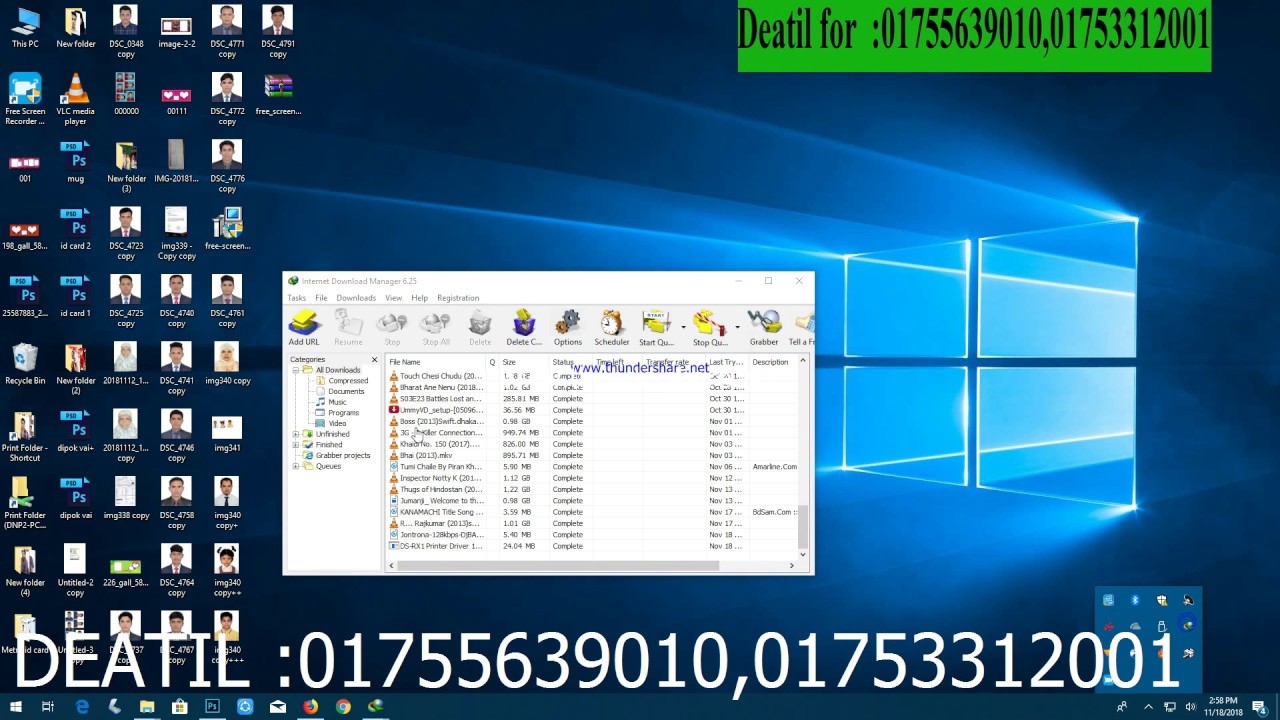Open the This PC desktop icon
This screenshot has height=720, width=1280.
pos(25,27)
